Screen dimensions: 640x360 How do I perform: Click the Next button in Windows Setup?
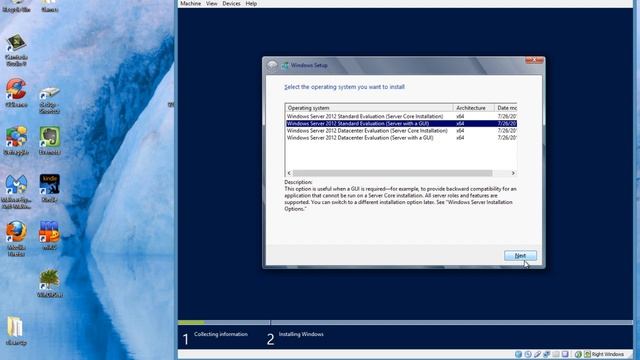520,256
